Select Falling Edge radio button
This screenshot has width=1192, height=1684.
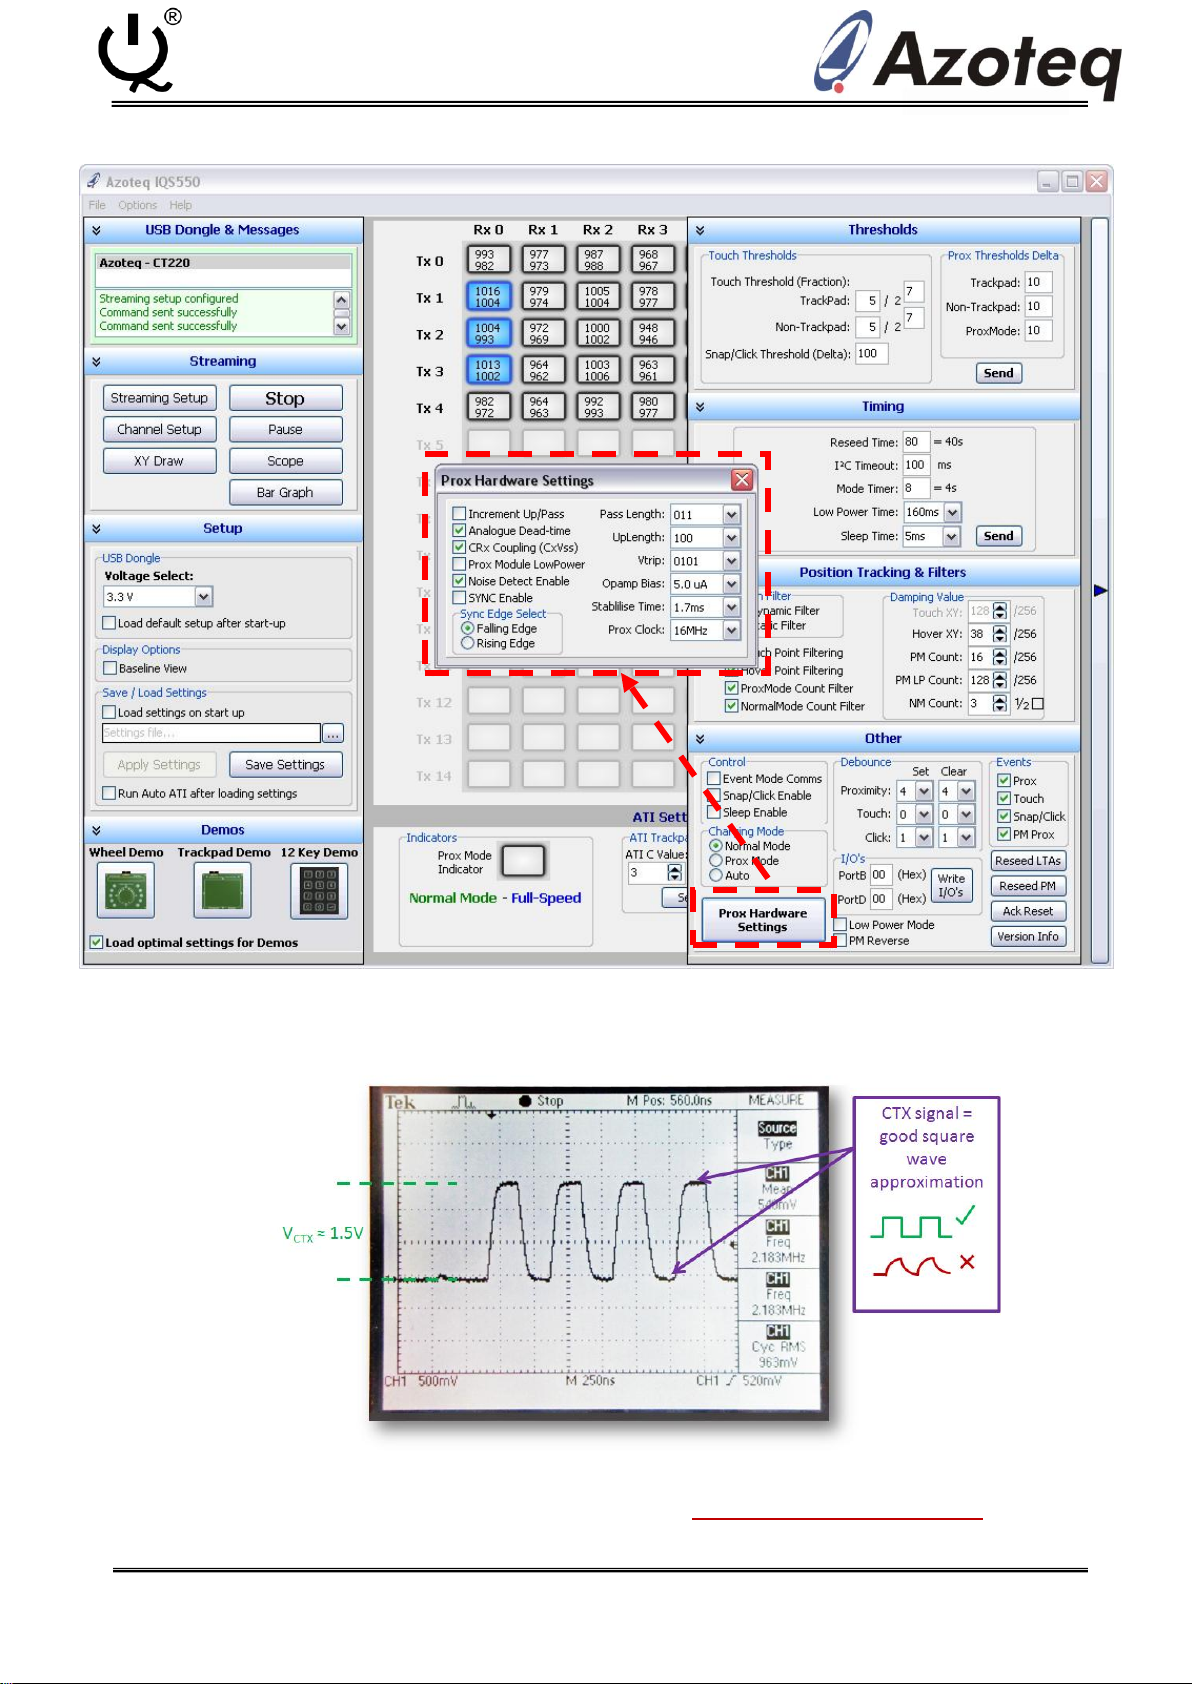[467, 629]
